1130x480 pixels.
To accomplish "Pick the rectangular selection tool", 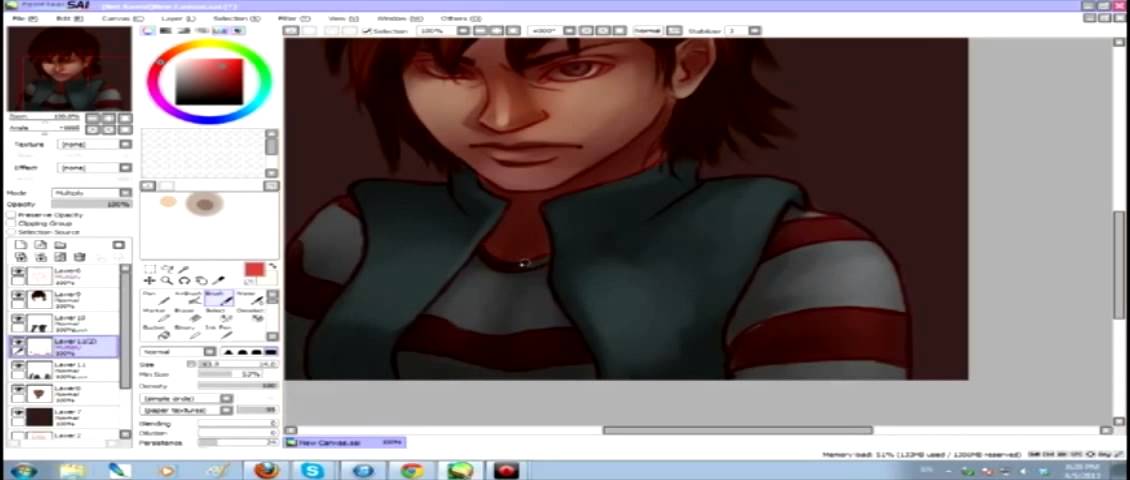I will pos(149,269).
